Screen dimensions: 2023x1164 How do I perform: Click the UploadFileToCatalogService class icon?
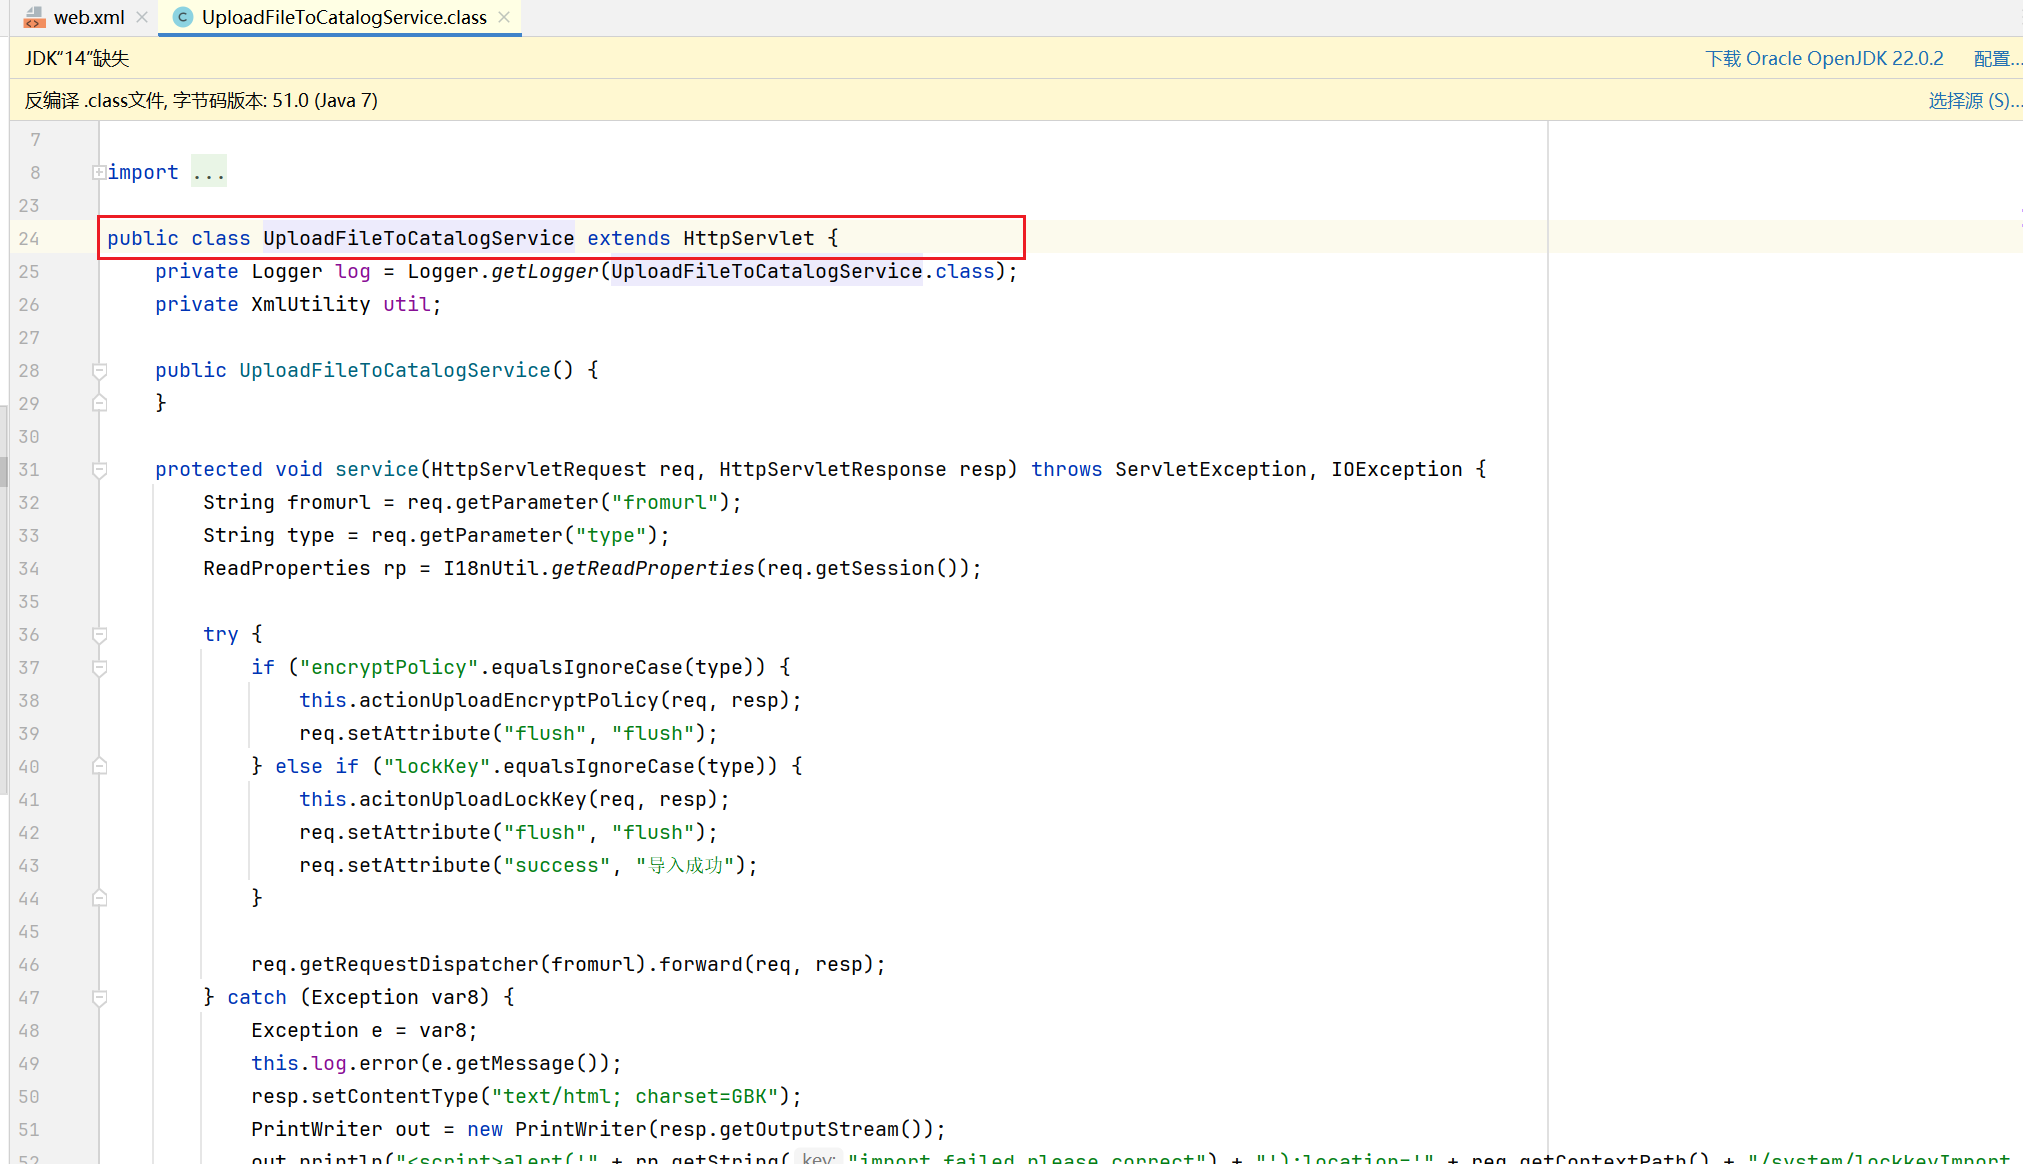(x=182, y=17)
